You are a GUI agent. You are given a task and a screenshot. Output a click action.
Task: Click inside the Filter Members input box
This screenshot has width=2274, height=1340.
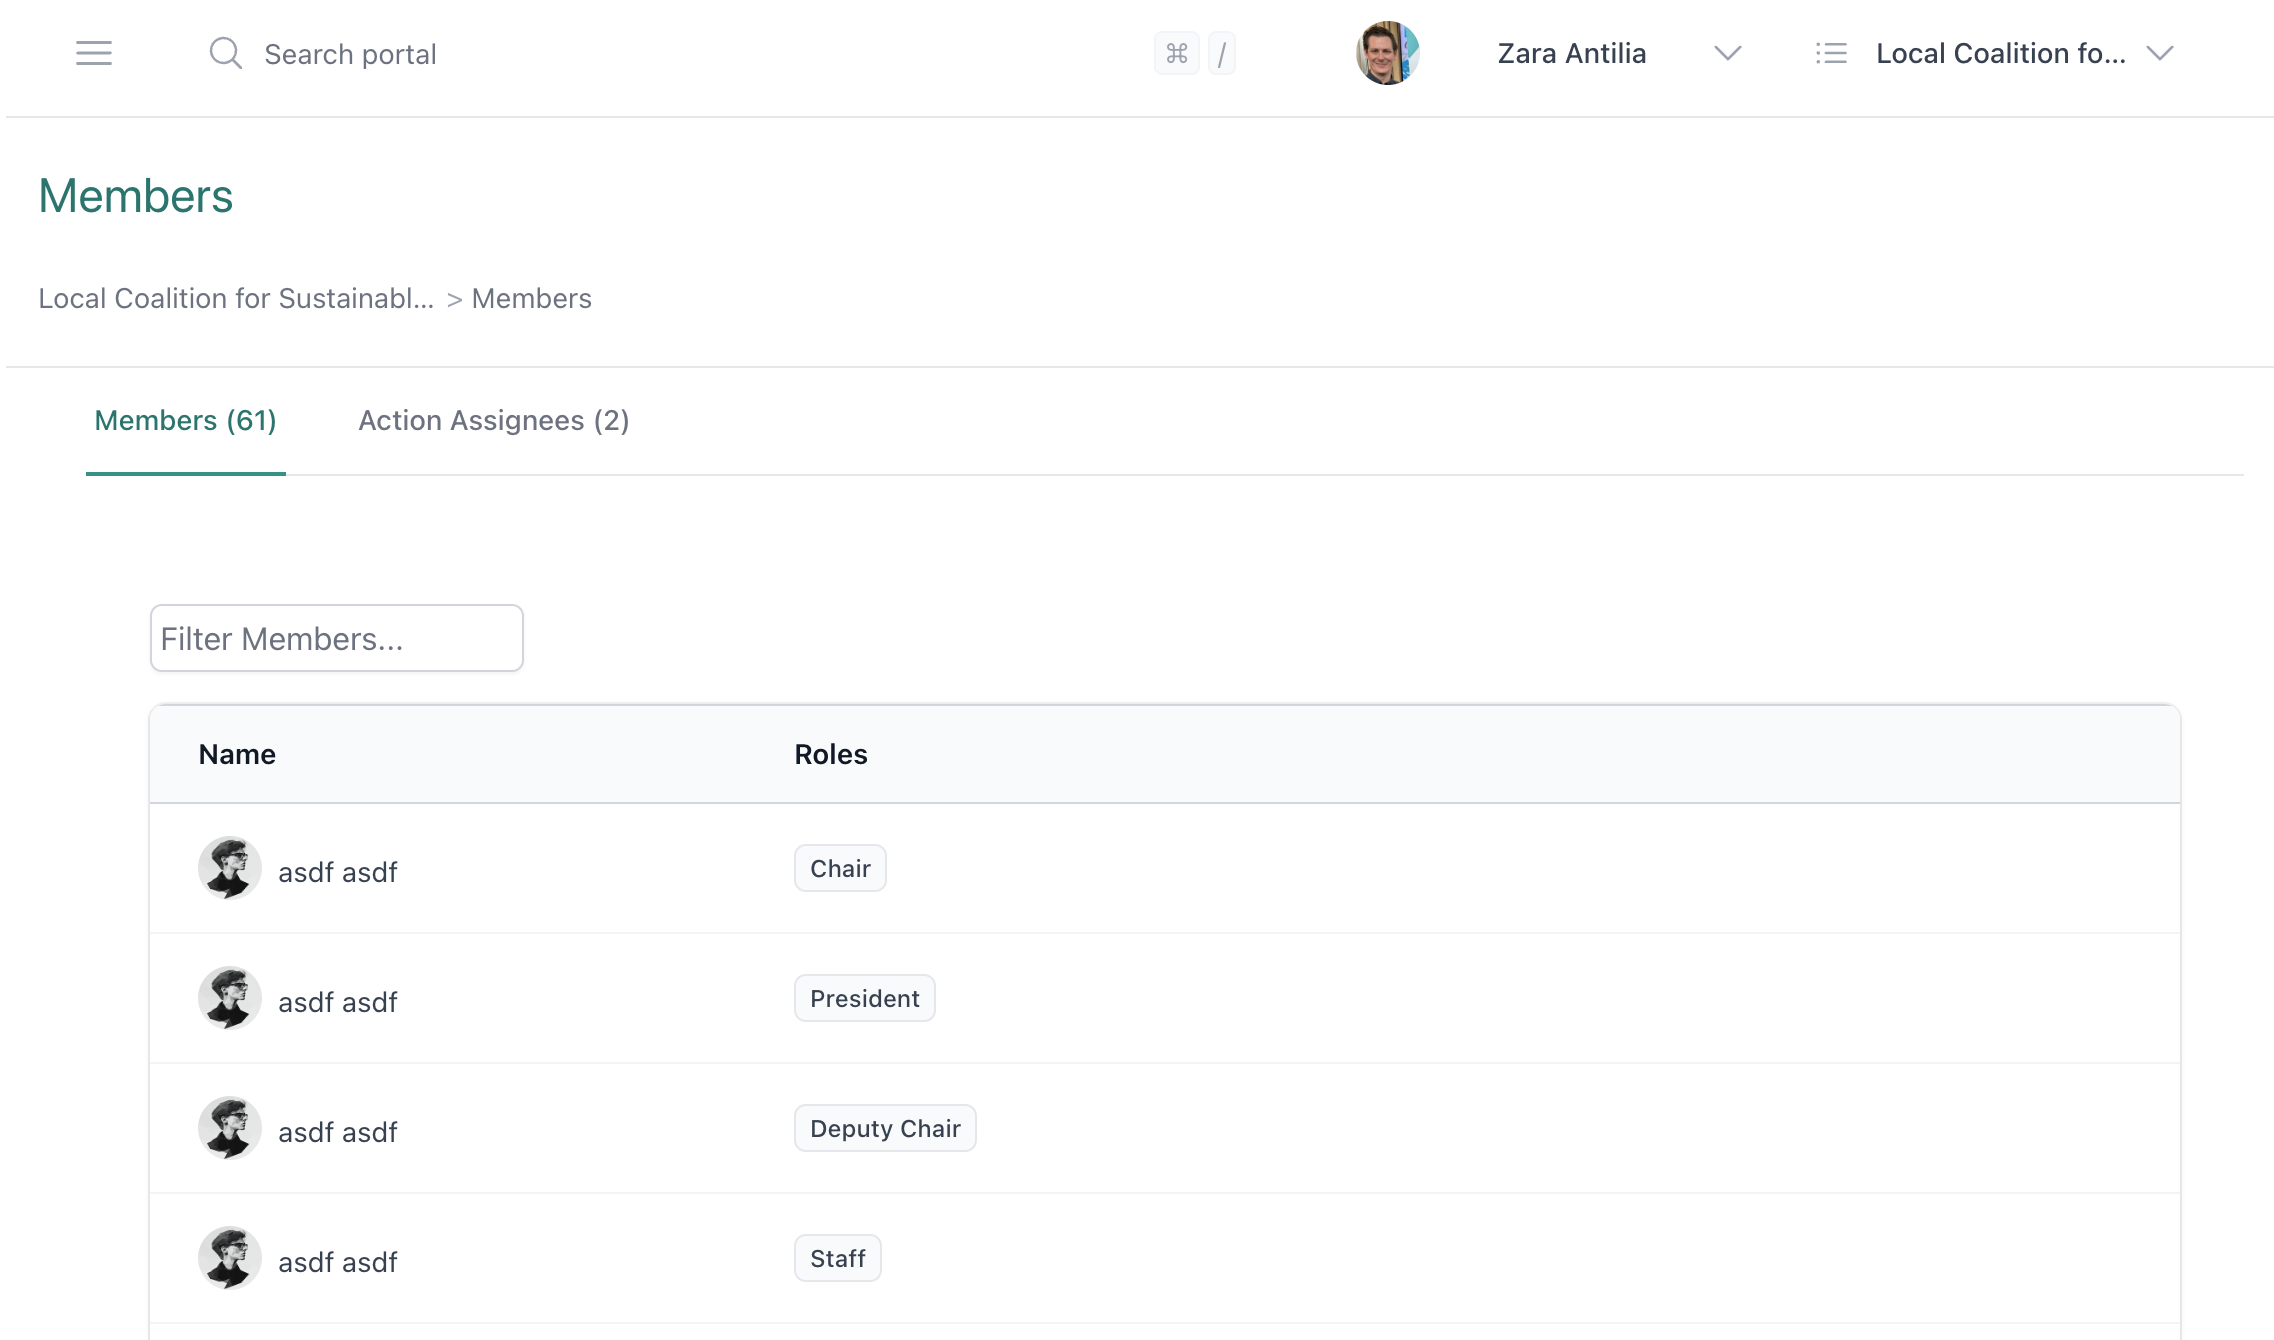[336, 637]
